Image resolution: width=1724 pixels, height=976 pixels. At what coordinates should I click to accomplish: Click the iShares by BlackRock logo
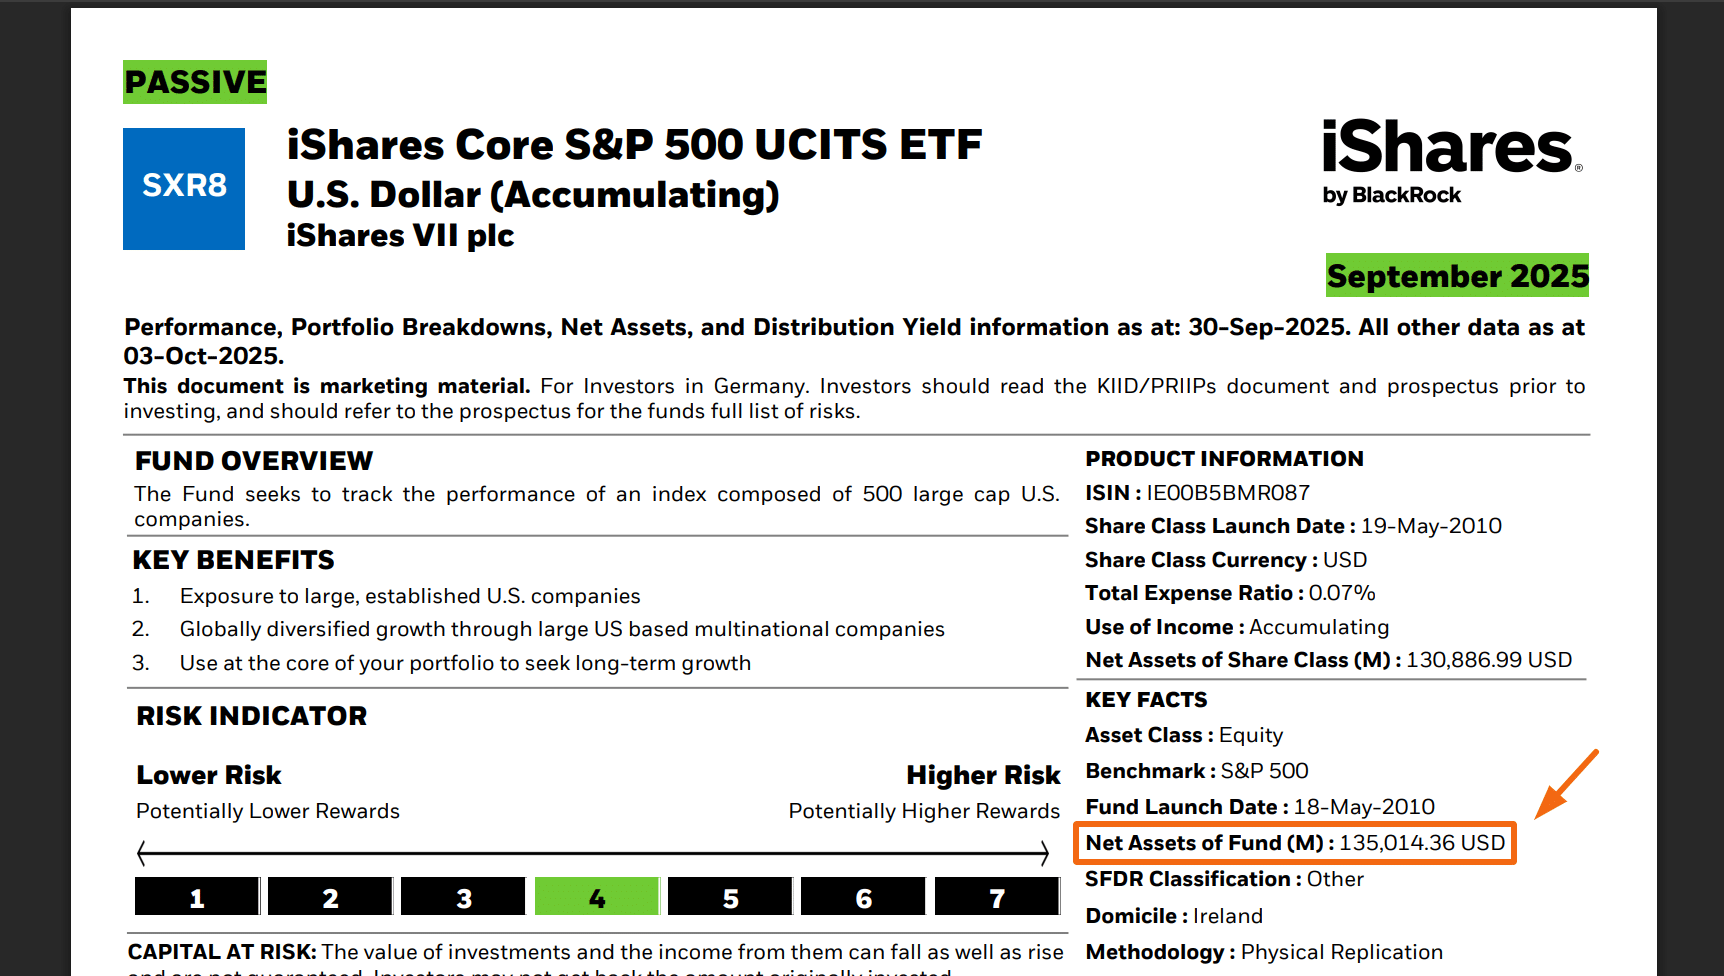click(x=1451, y=161)
